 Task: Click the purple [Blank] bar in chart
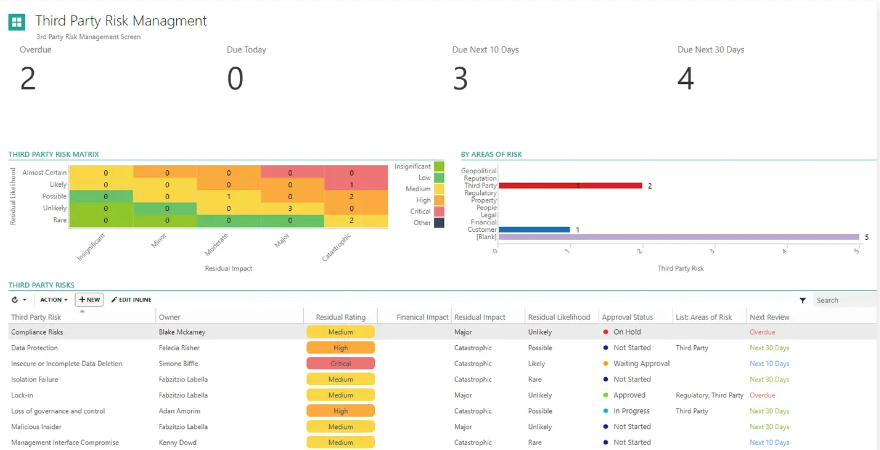coord(679,237)
